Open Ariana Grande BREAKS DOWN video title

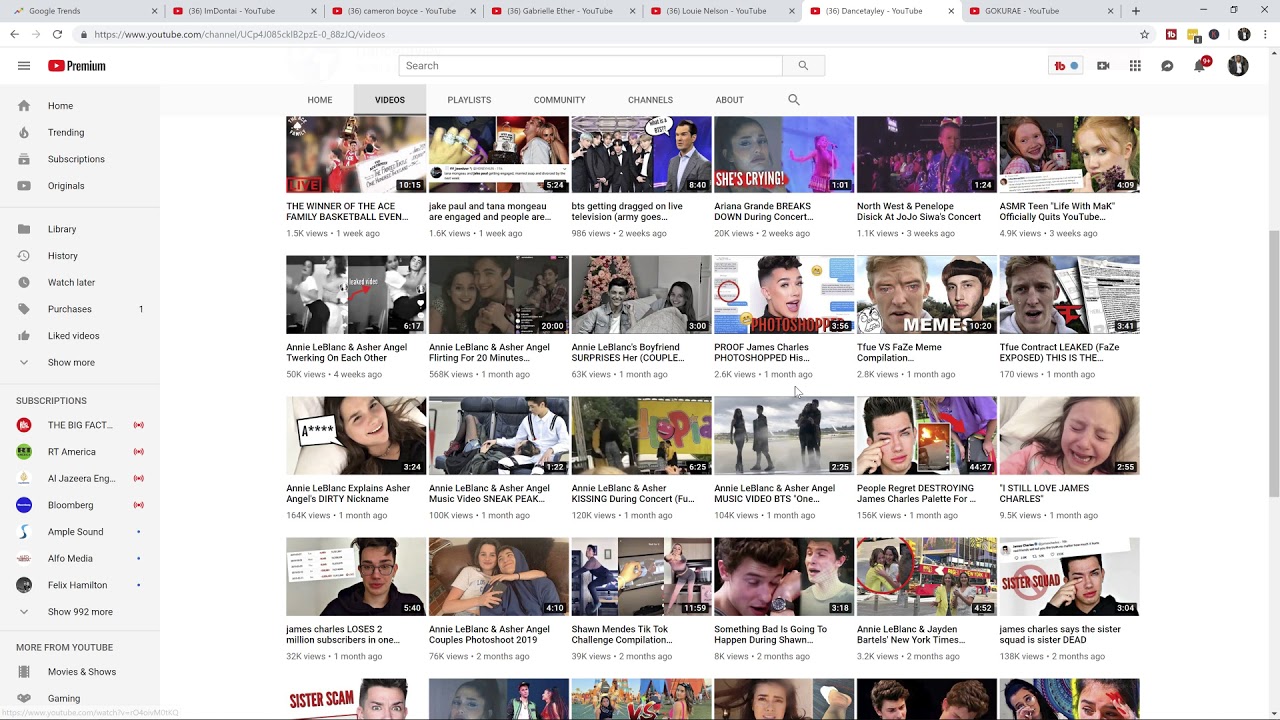click(x=763, y=211)
